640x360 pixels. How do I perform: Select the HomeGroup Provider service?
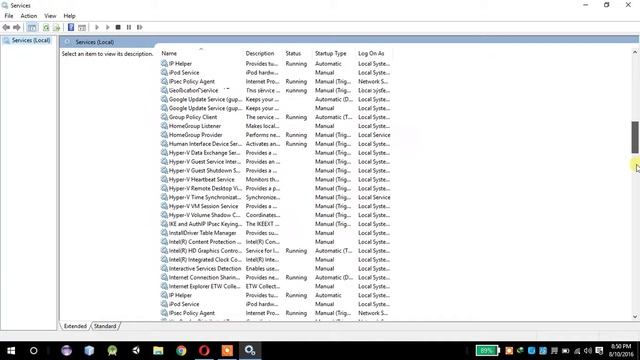276,135
